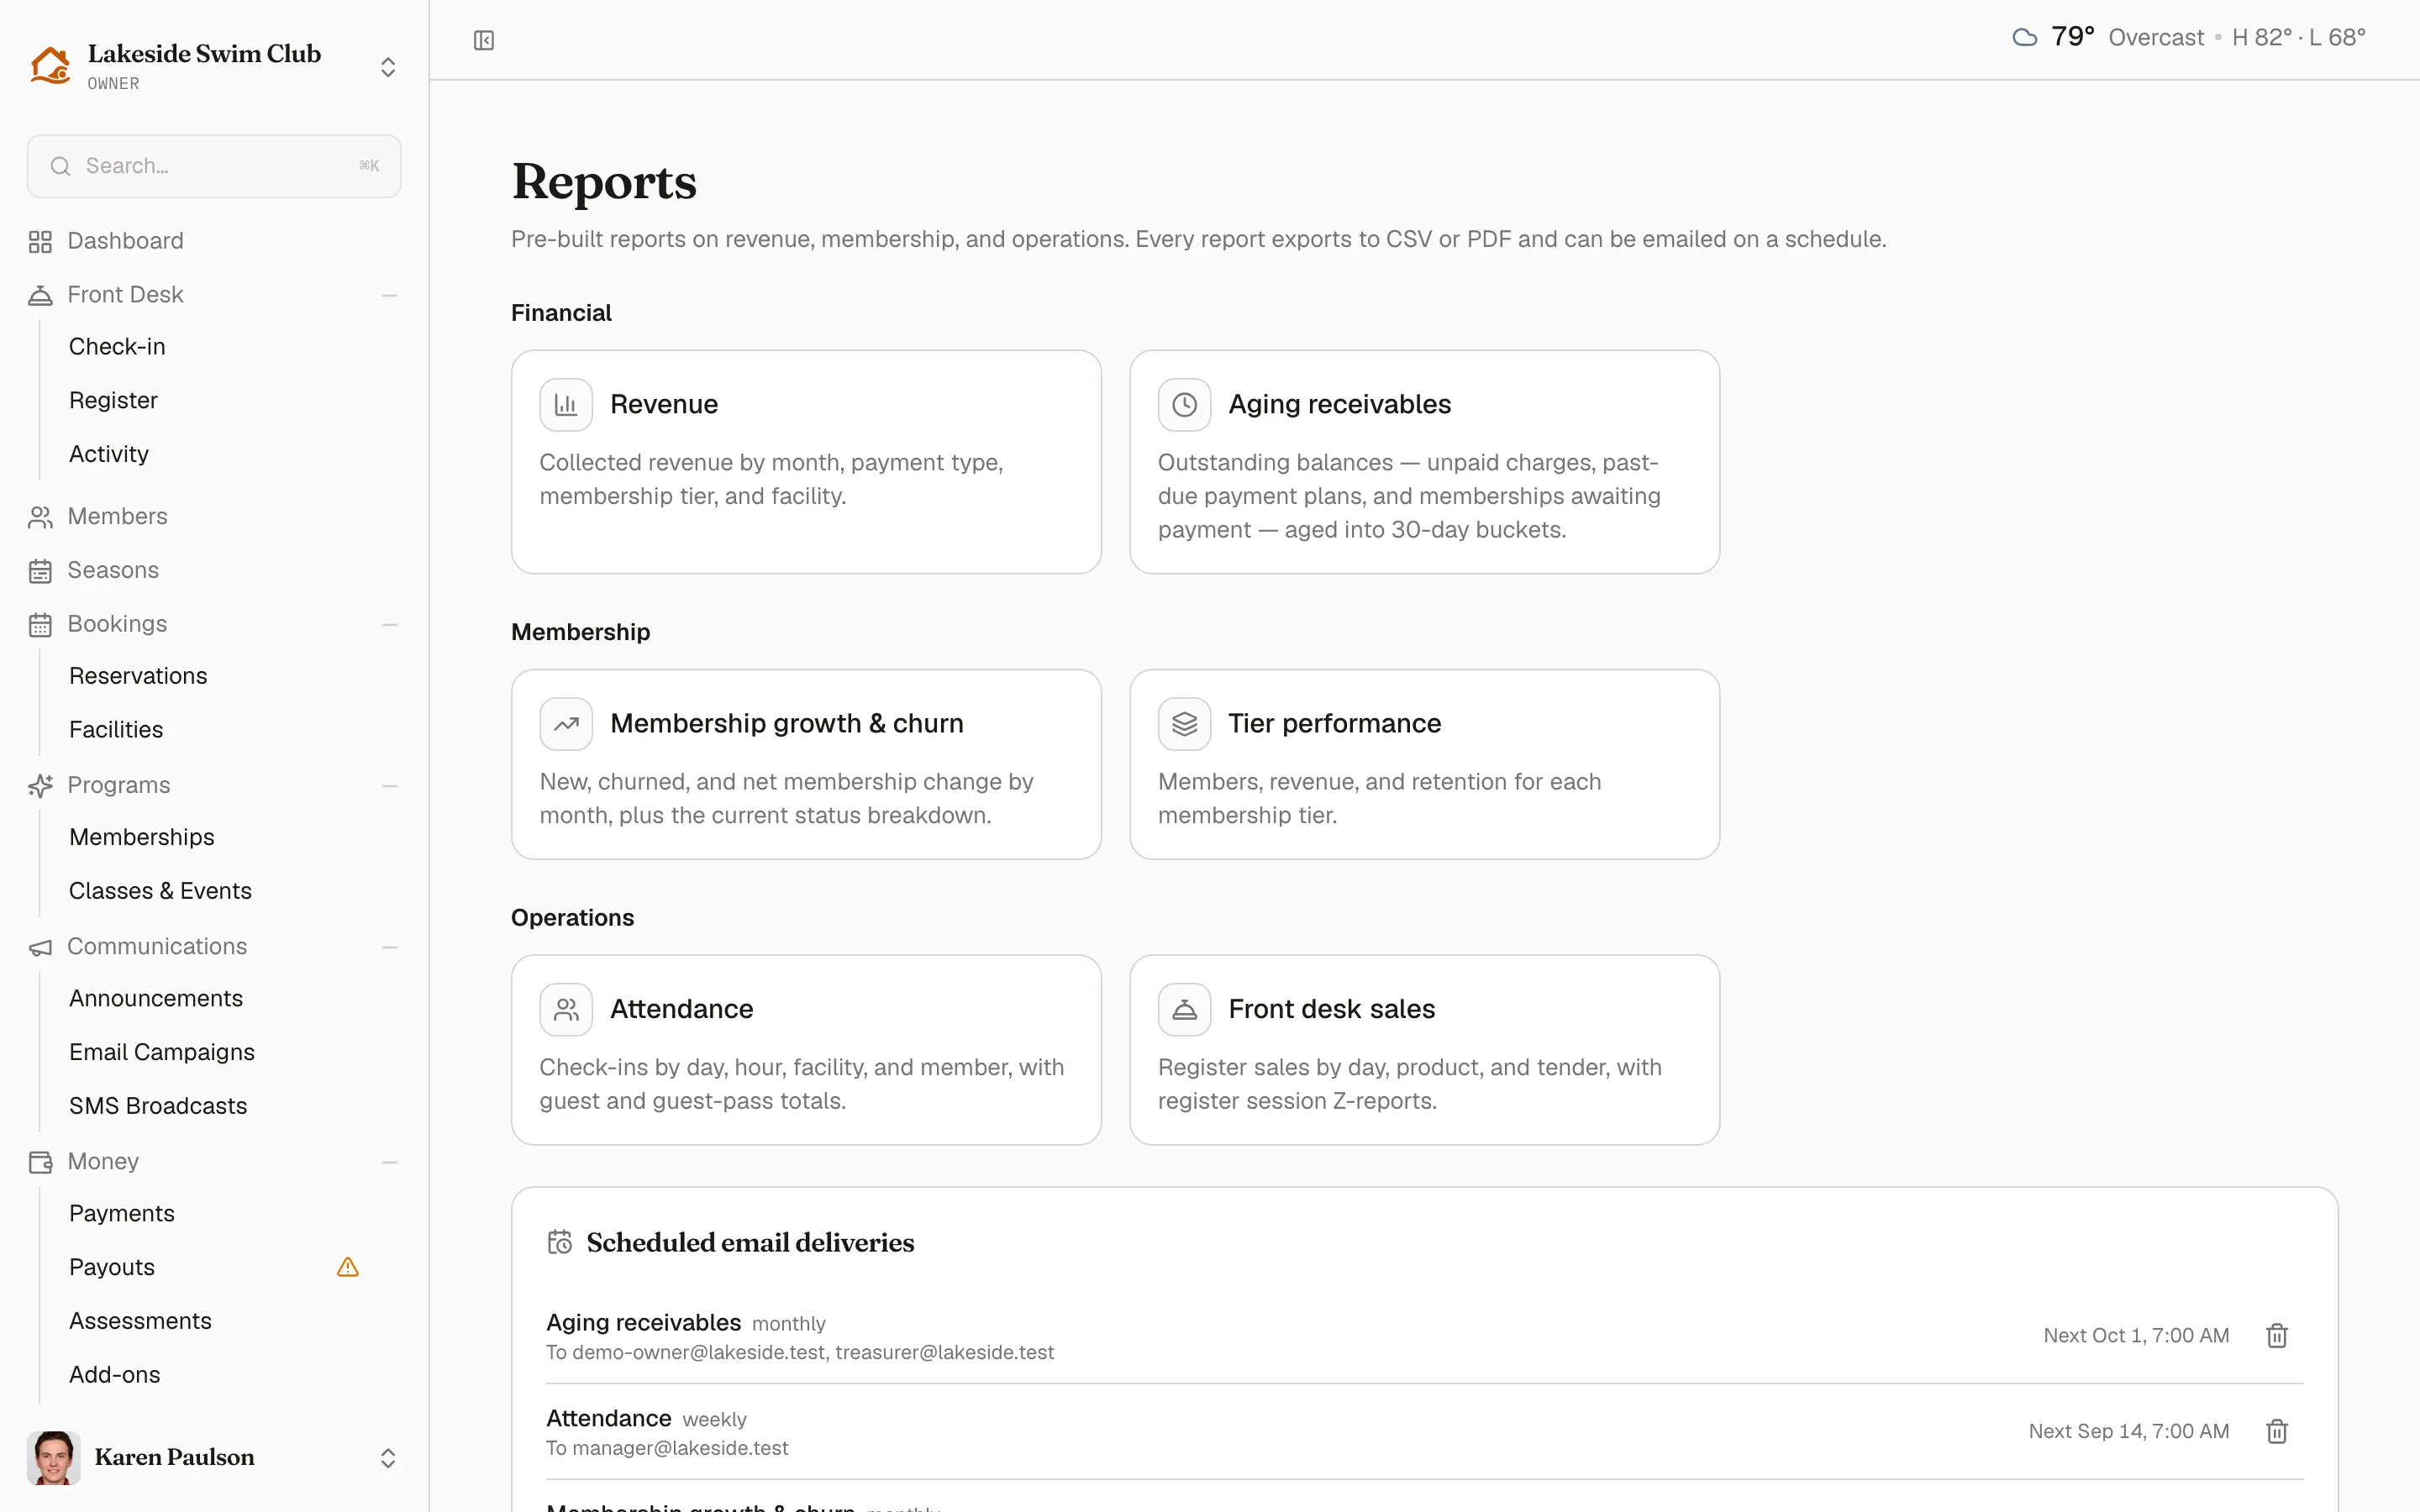Collapse the Money section
This screenshot has height=1512, width=2420.
point(390,1162)
